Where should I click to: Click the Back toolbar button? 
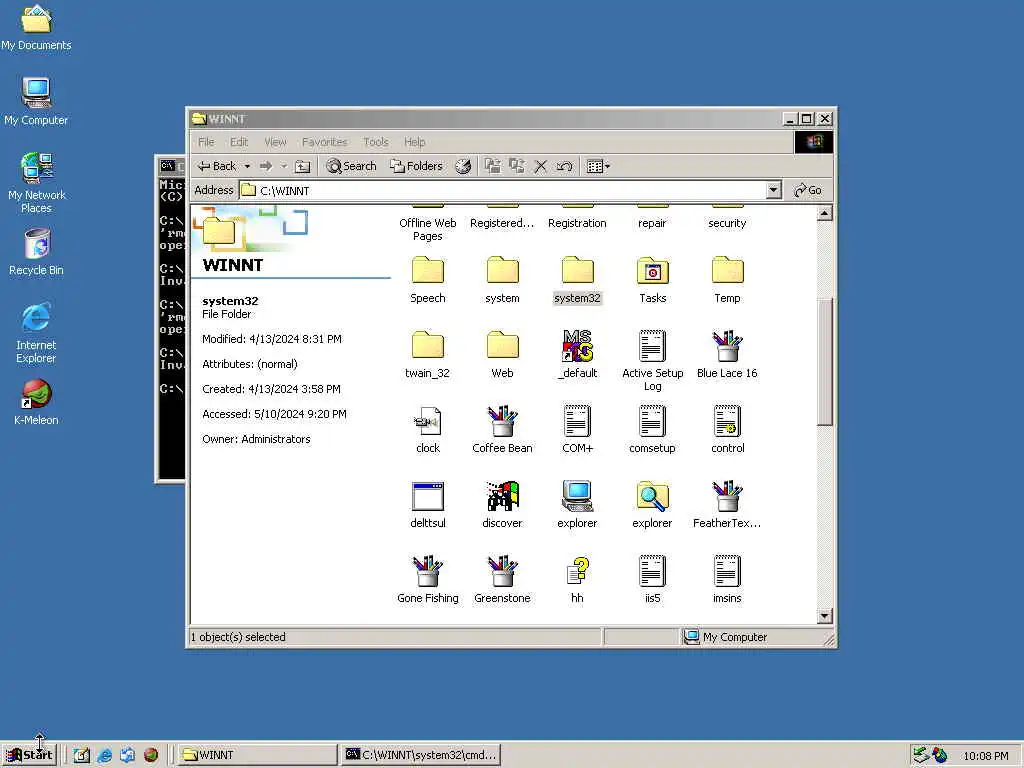click(217, 166)
